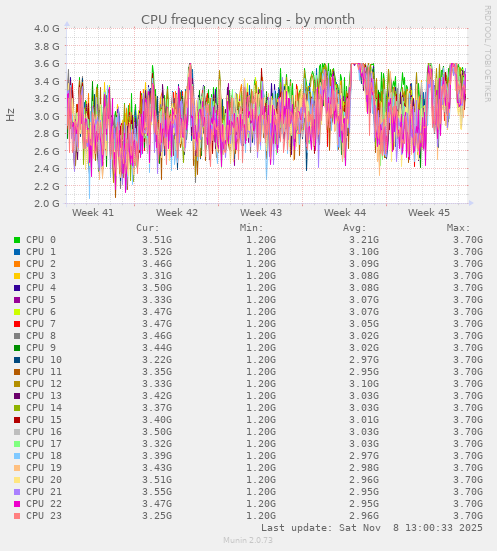Click the 'Week 42' axis label
Image resolution: width=497 pixels, height=551 pixels.
coord(177,213)
